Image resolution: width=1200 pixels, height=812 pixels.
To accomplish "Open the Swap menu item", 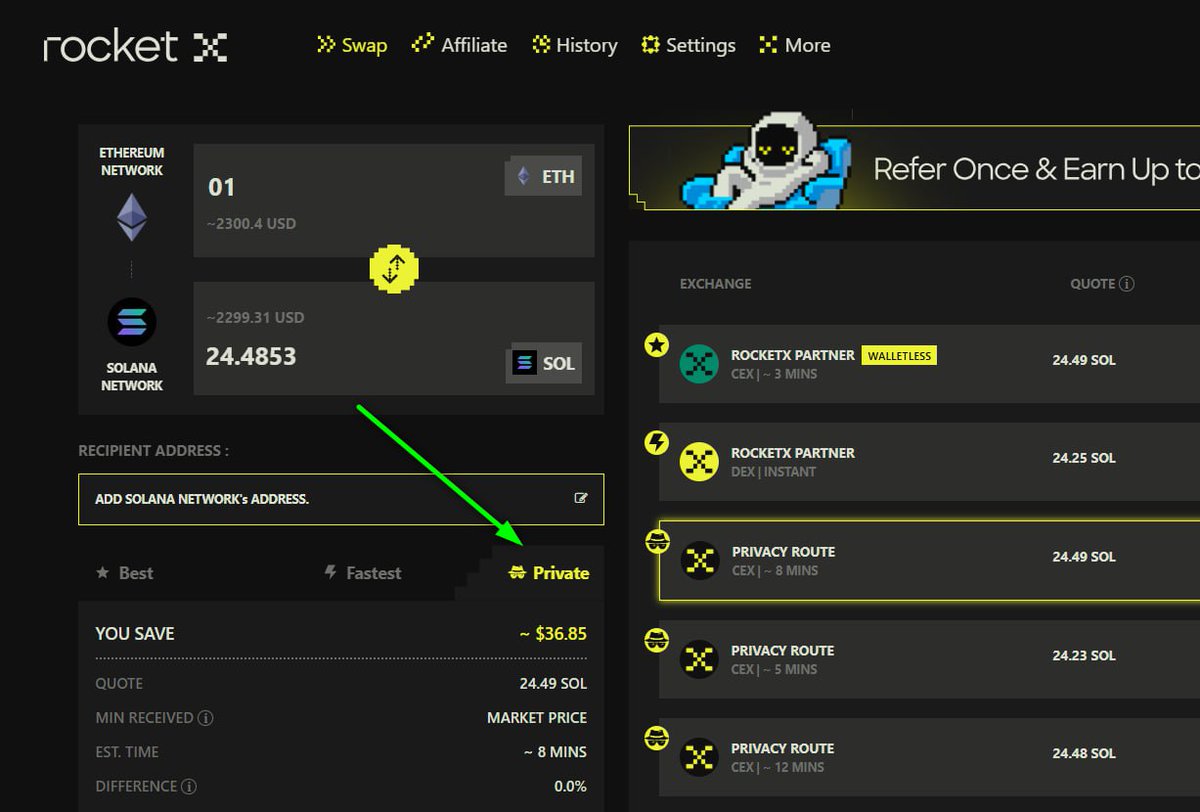I will pos(352,45).
